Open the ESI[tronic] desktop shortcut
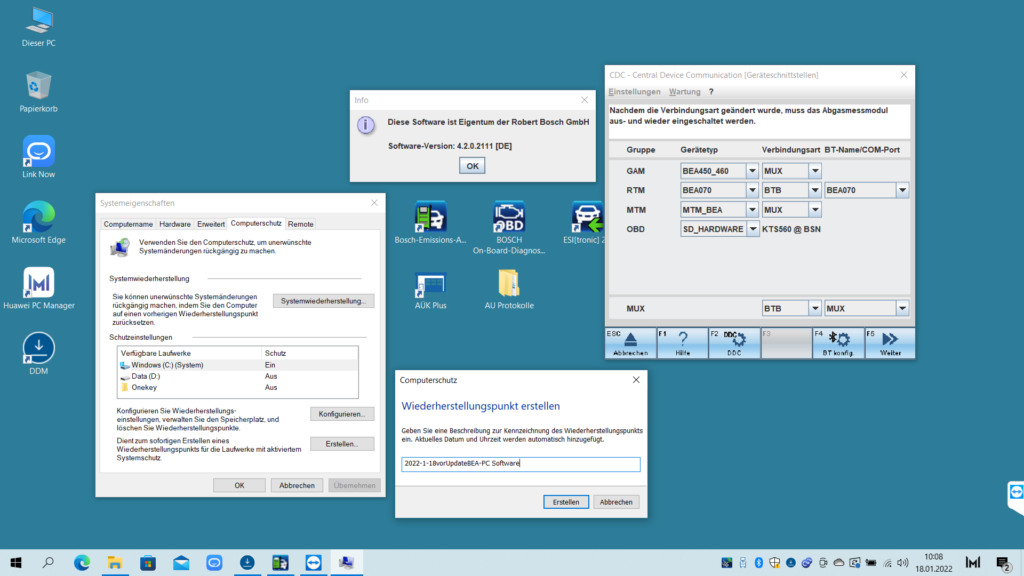The image size is (1024, 576). [585, 223]
